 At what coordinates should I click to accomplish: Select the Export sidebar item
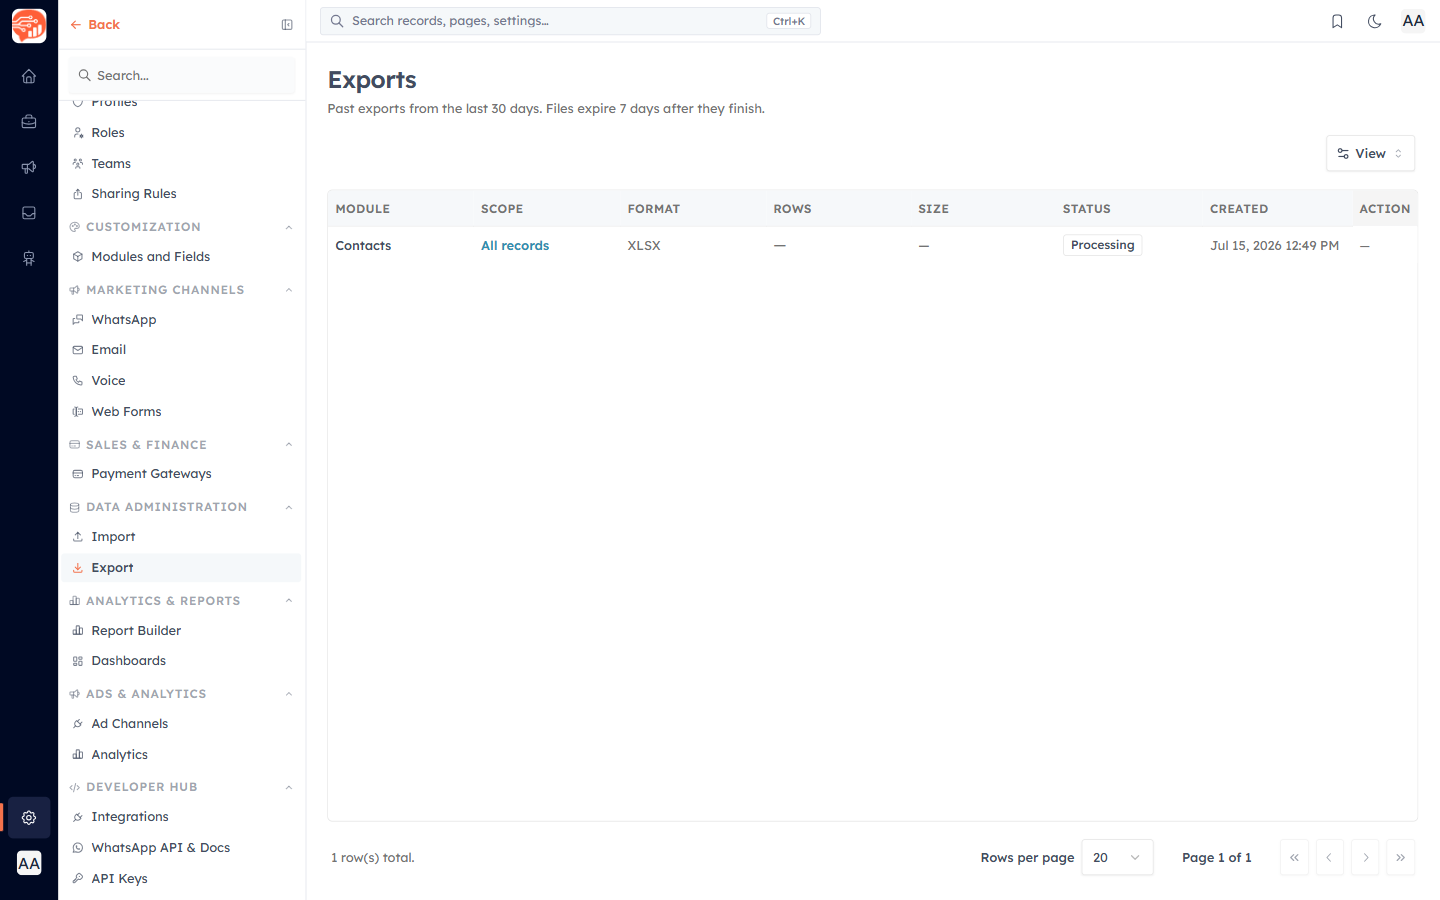point(183,568)
